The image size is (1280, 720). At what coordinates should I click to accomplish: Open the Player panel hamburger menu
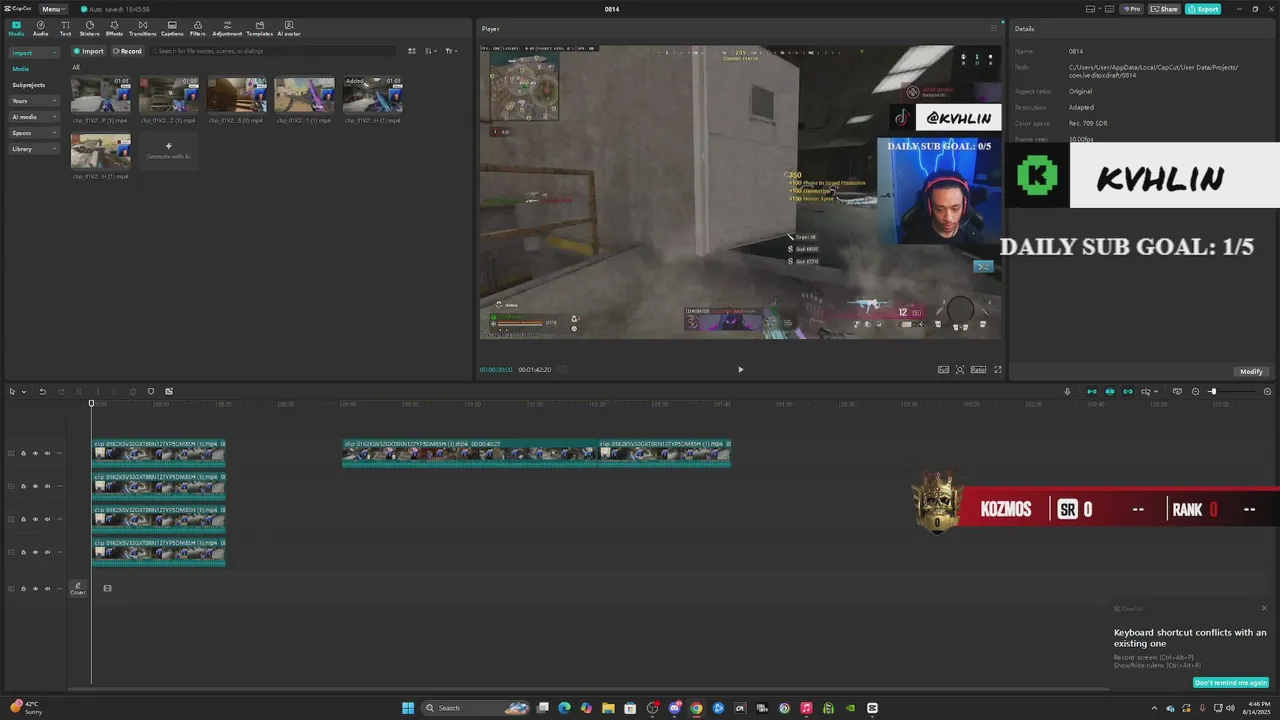pos(993,28)
